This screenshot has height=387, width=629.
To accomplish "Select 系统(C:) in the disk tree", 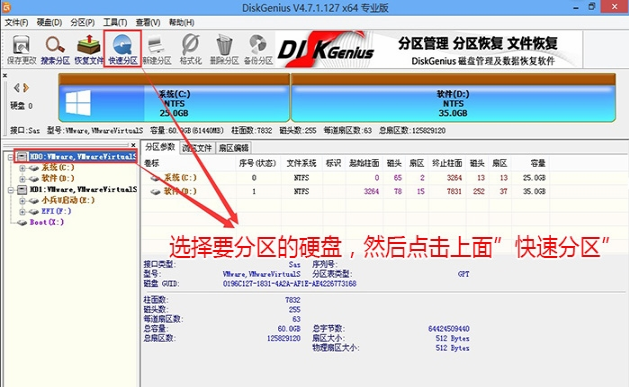I will [58, 167].
